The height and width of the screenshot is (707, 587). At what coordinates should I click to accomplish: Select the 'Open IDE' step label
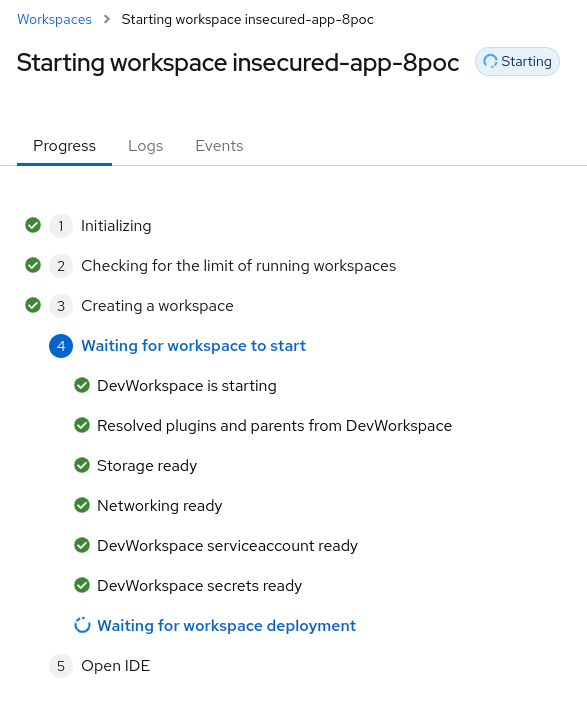pos(115,666)
